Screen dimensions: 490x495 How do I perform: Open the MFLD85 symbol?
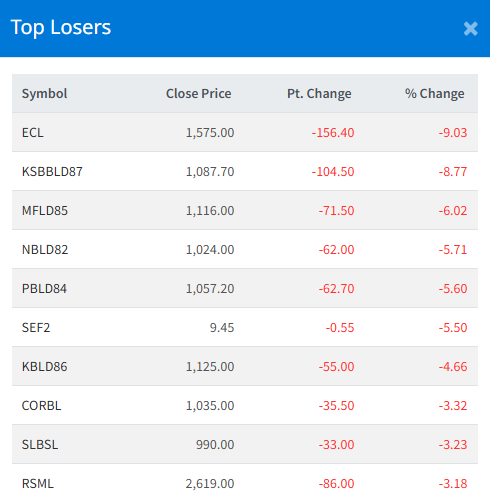45,211
